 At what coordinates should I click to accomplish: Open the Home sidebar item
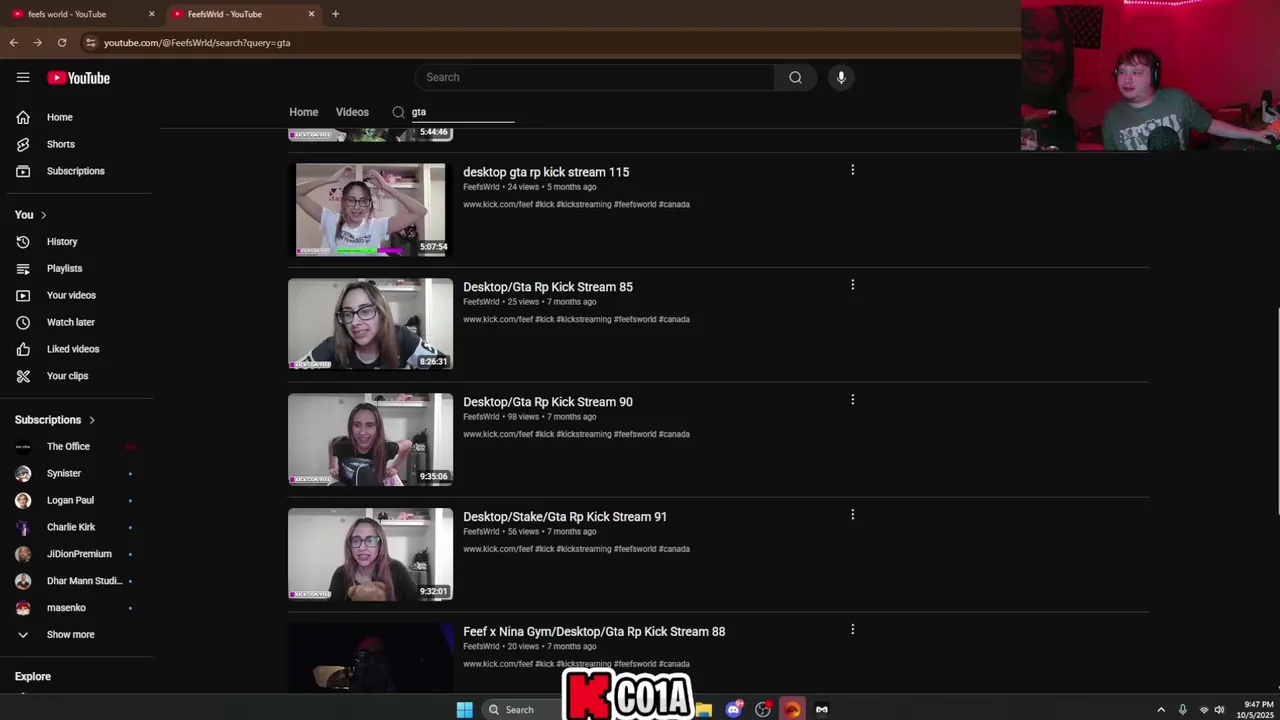[77, 117]
